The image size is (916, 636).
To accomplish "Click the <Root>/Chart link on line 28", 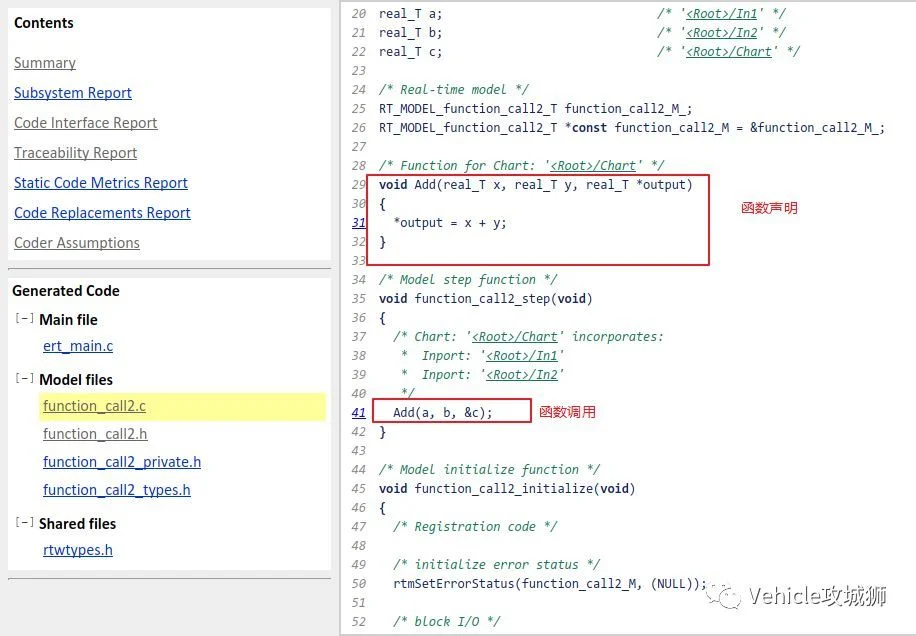I will click(x=593, y=166).
